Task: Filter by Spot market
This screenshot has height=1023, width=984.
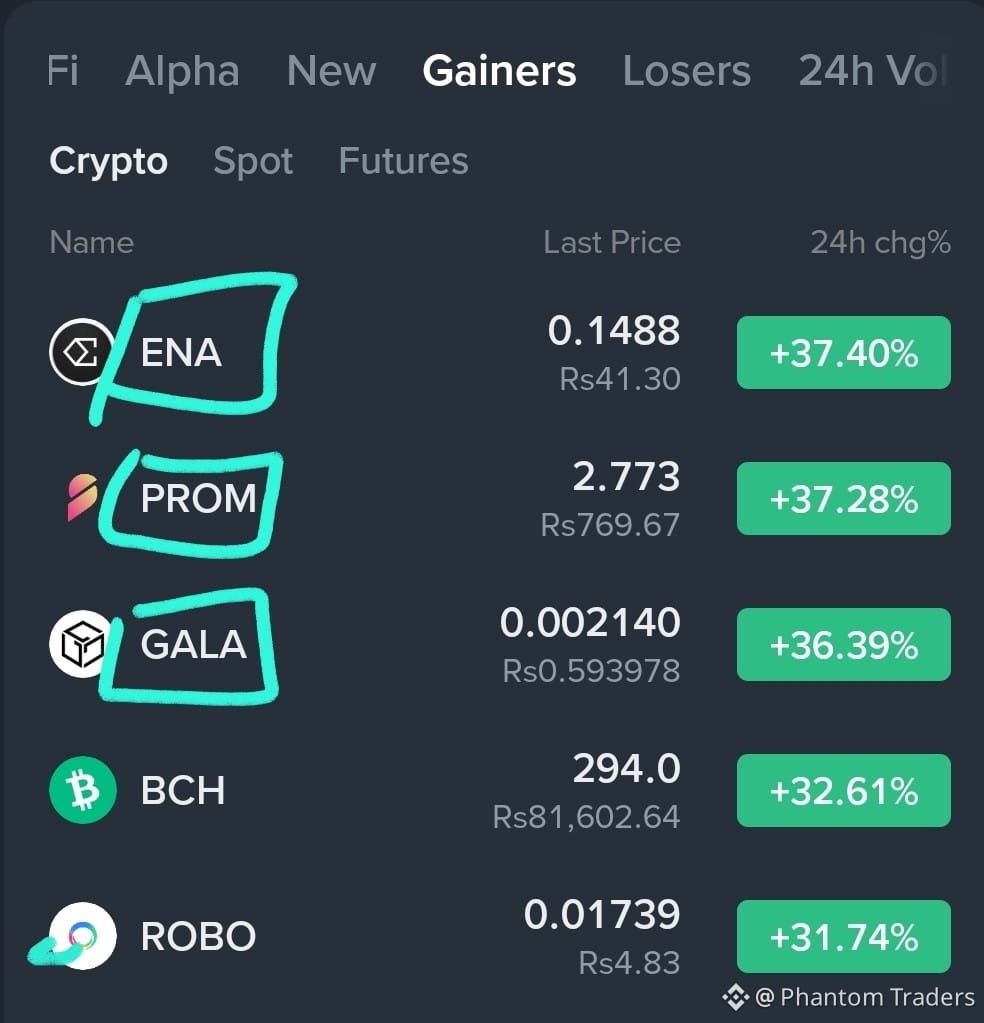Action: pos(253,161)
